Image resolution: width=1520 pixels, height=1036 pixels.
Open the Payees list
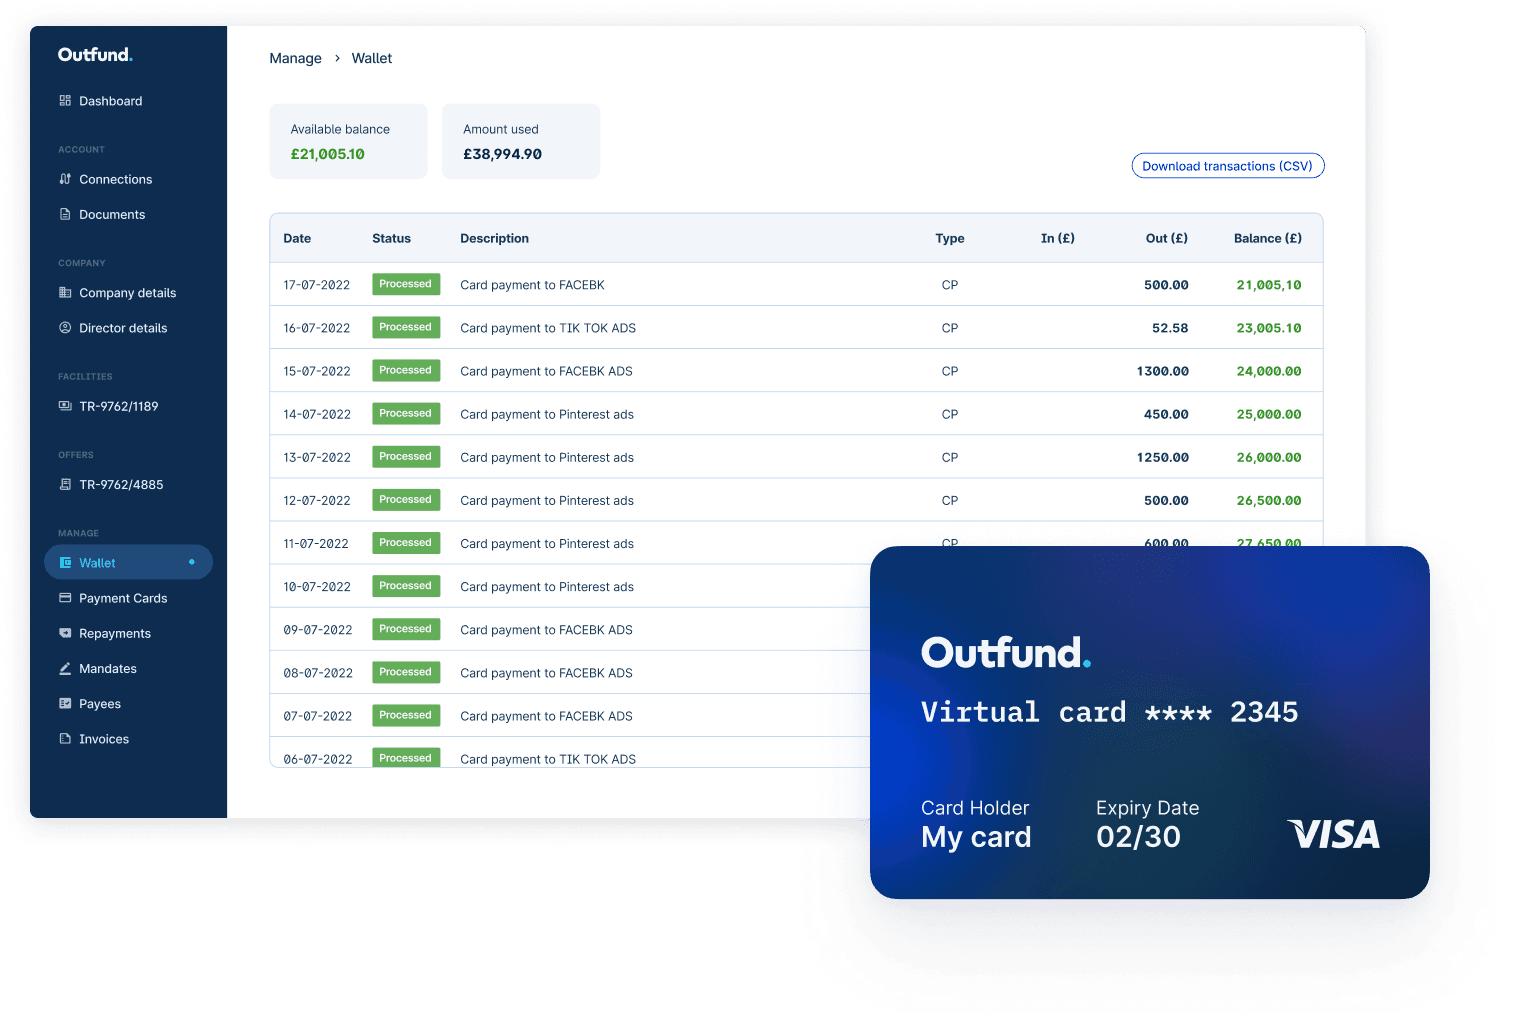[100, 704]
